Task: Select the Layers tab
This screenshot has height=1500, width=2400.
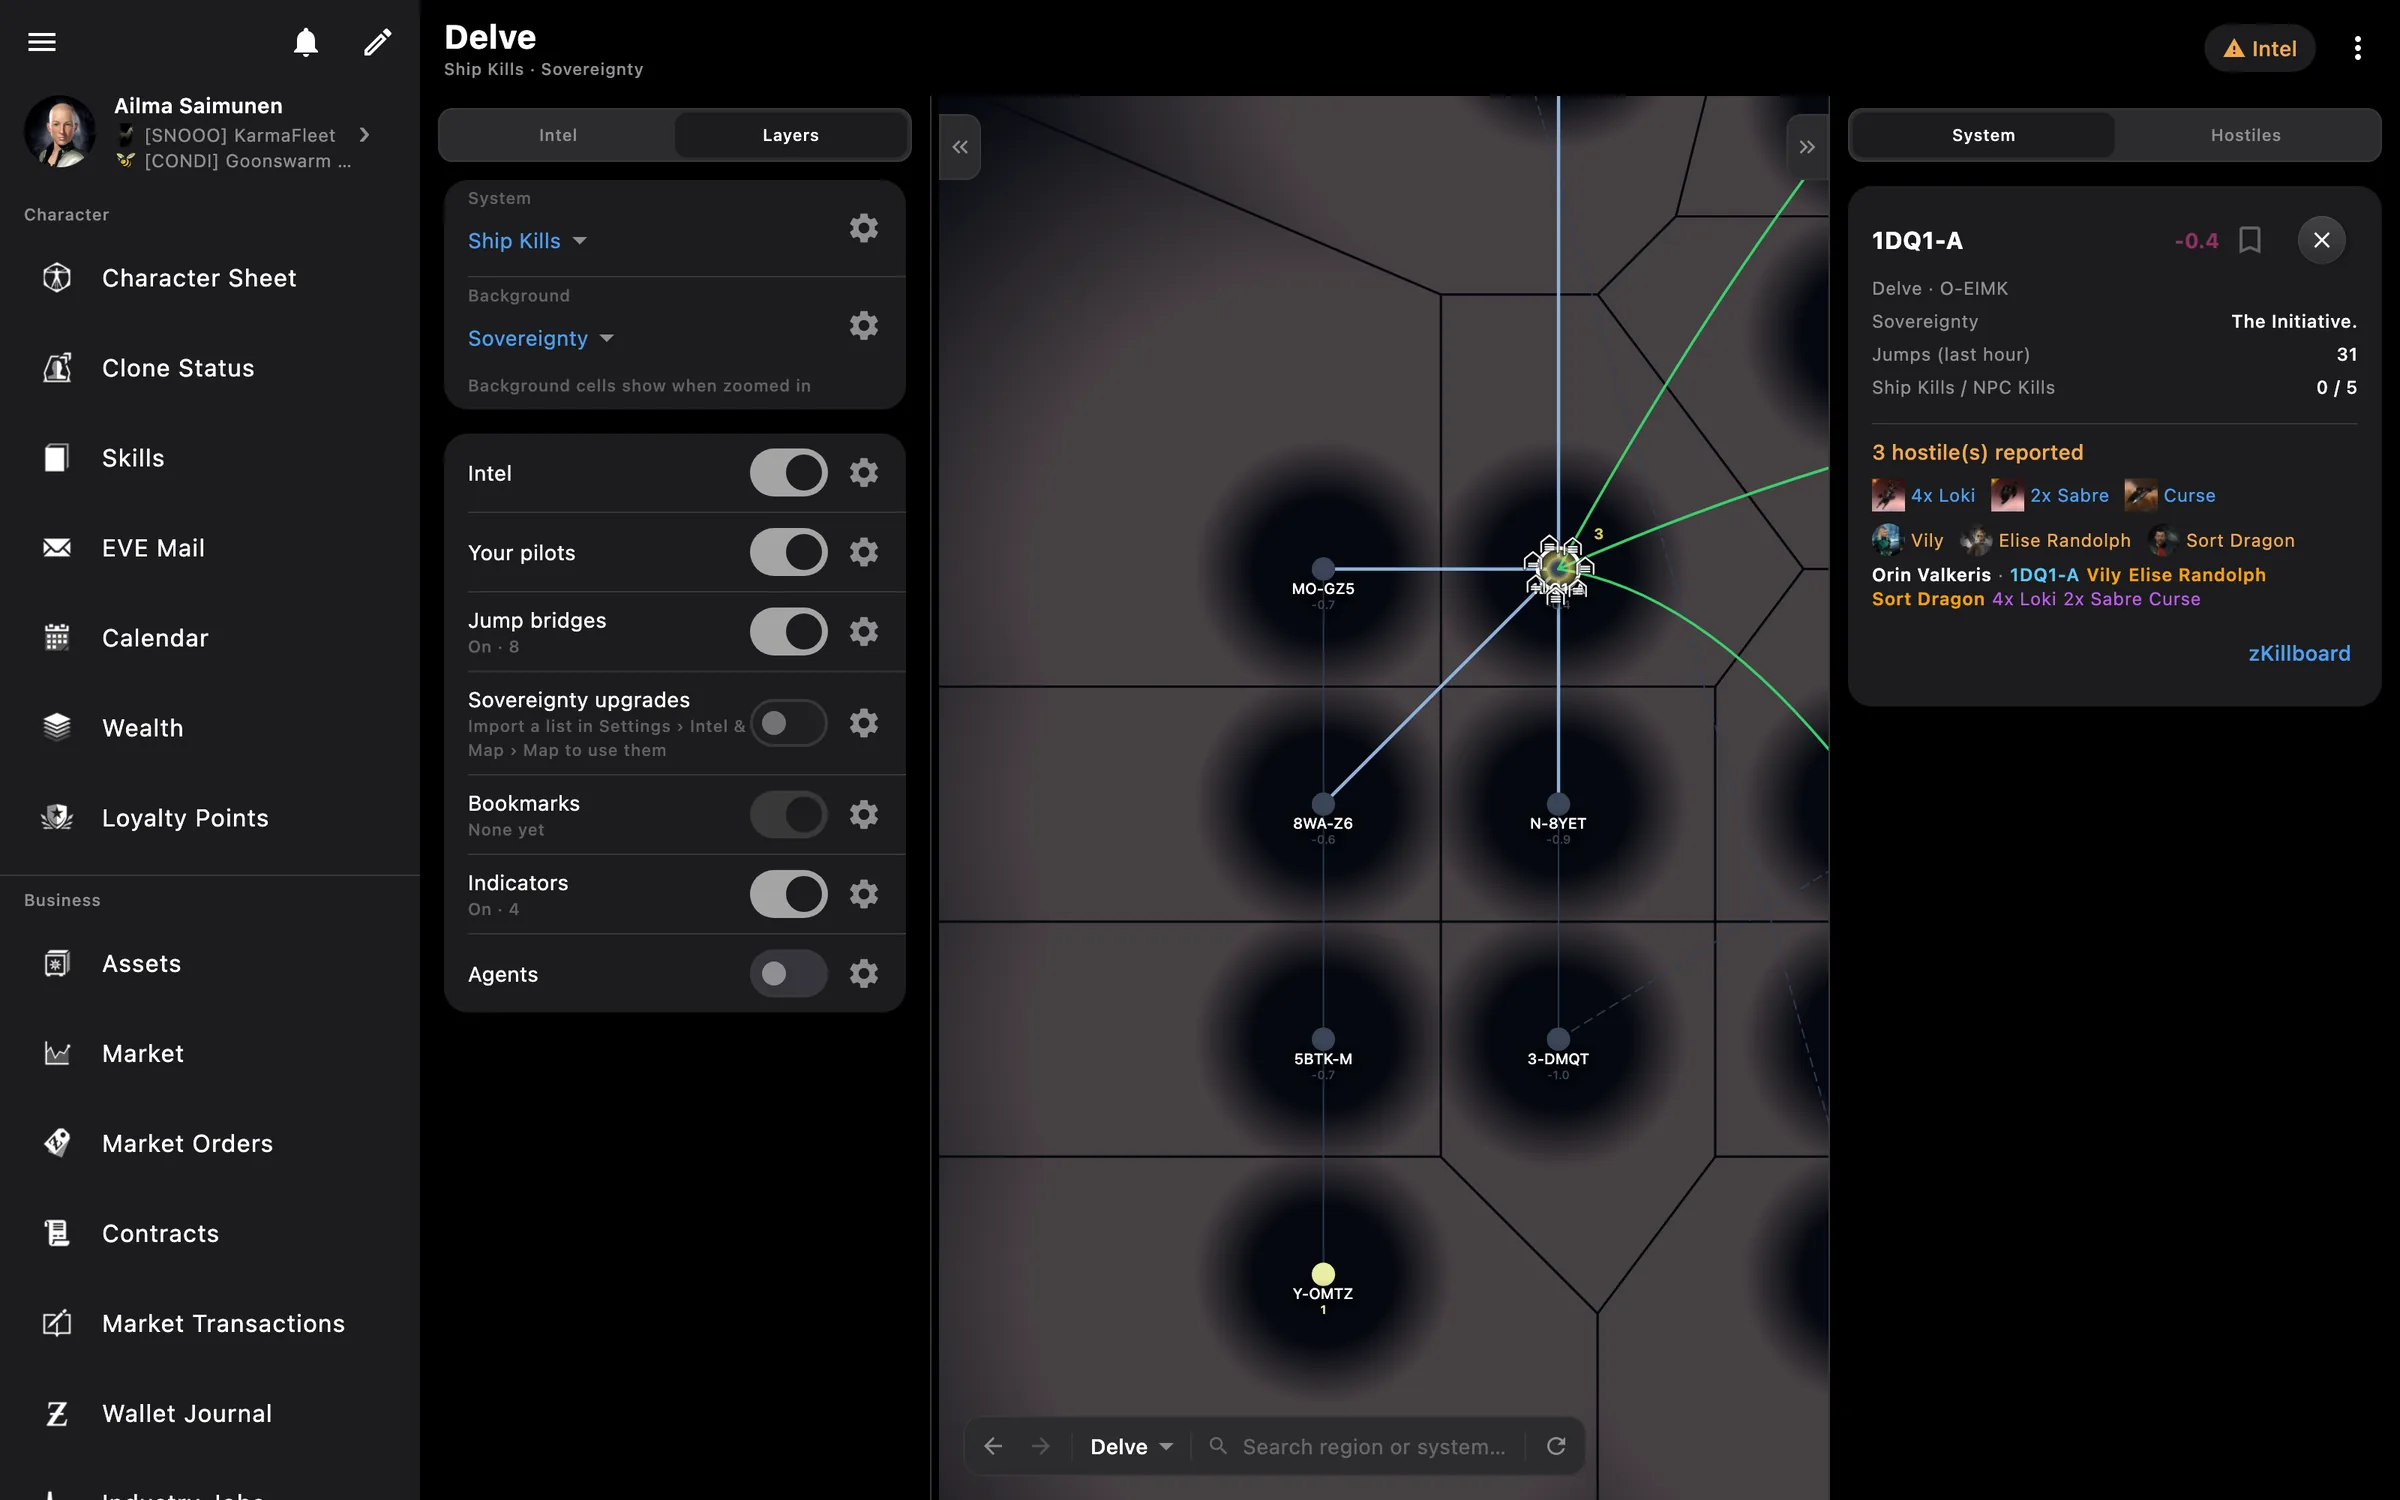Action: click(x=790, y=135)
